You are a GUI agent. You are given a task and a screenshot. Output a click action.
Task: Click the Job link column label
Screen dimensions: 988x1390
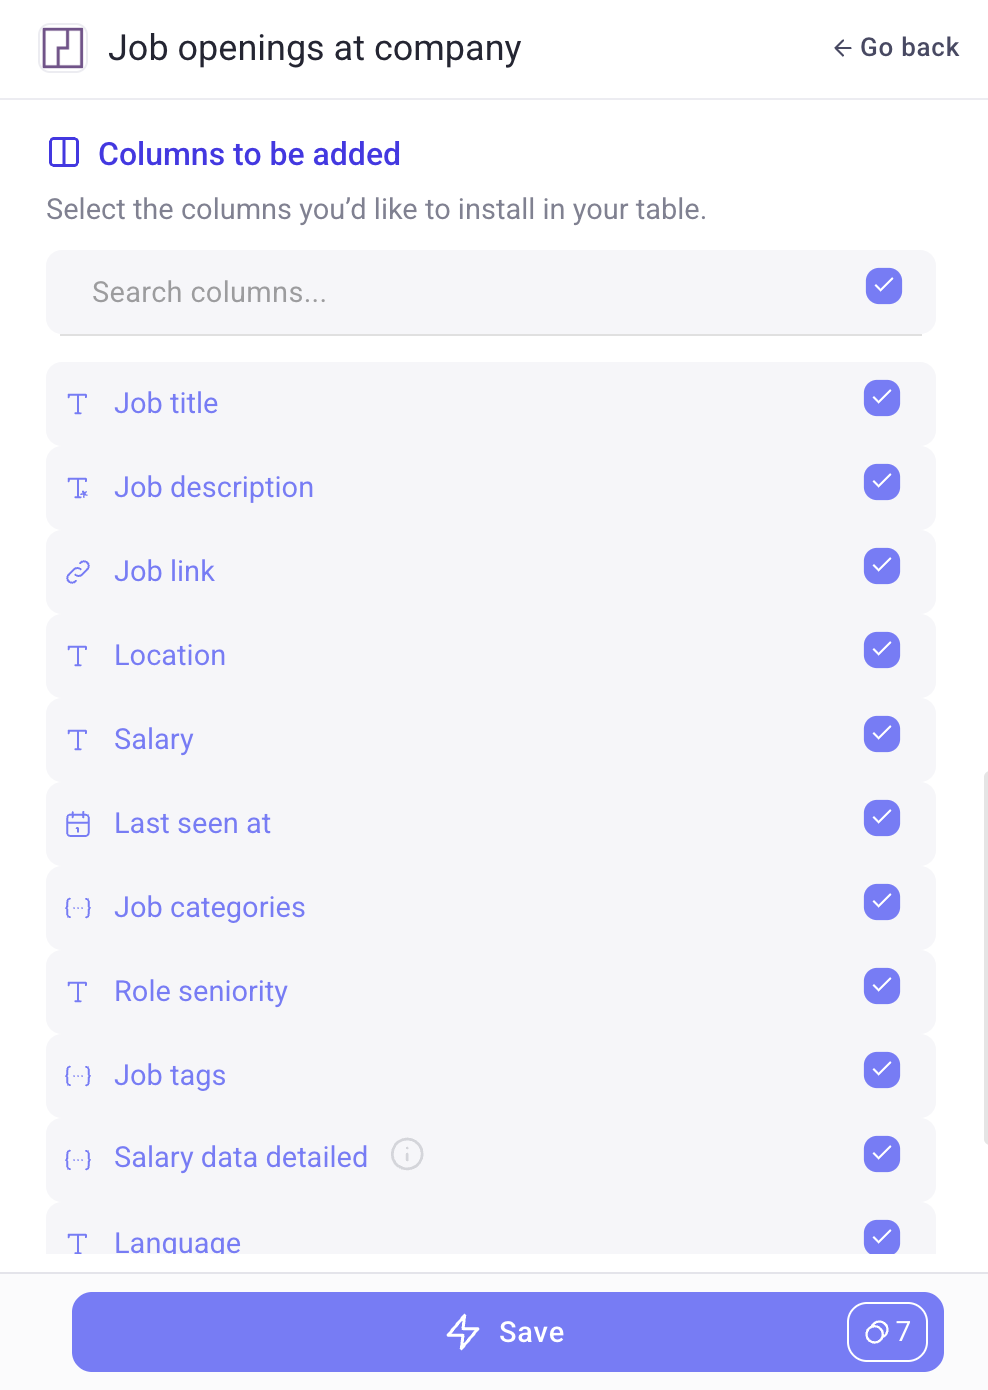point(165,571)
